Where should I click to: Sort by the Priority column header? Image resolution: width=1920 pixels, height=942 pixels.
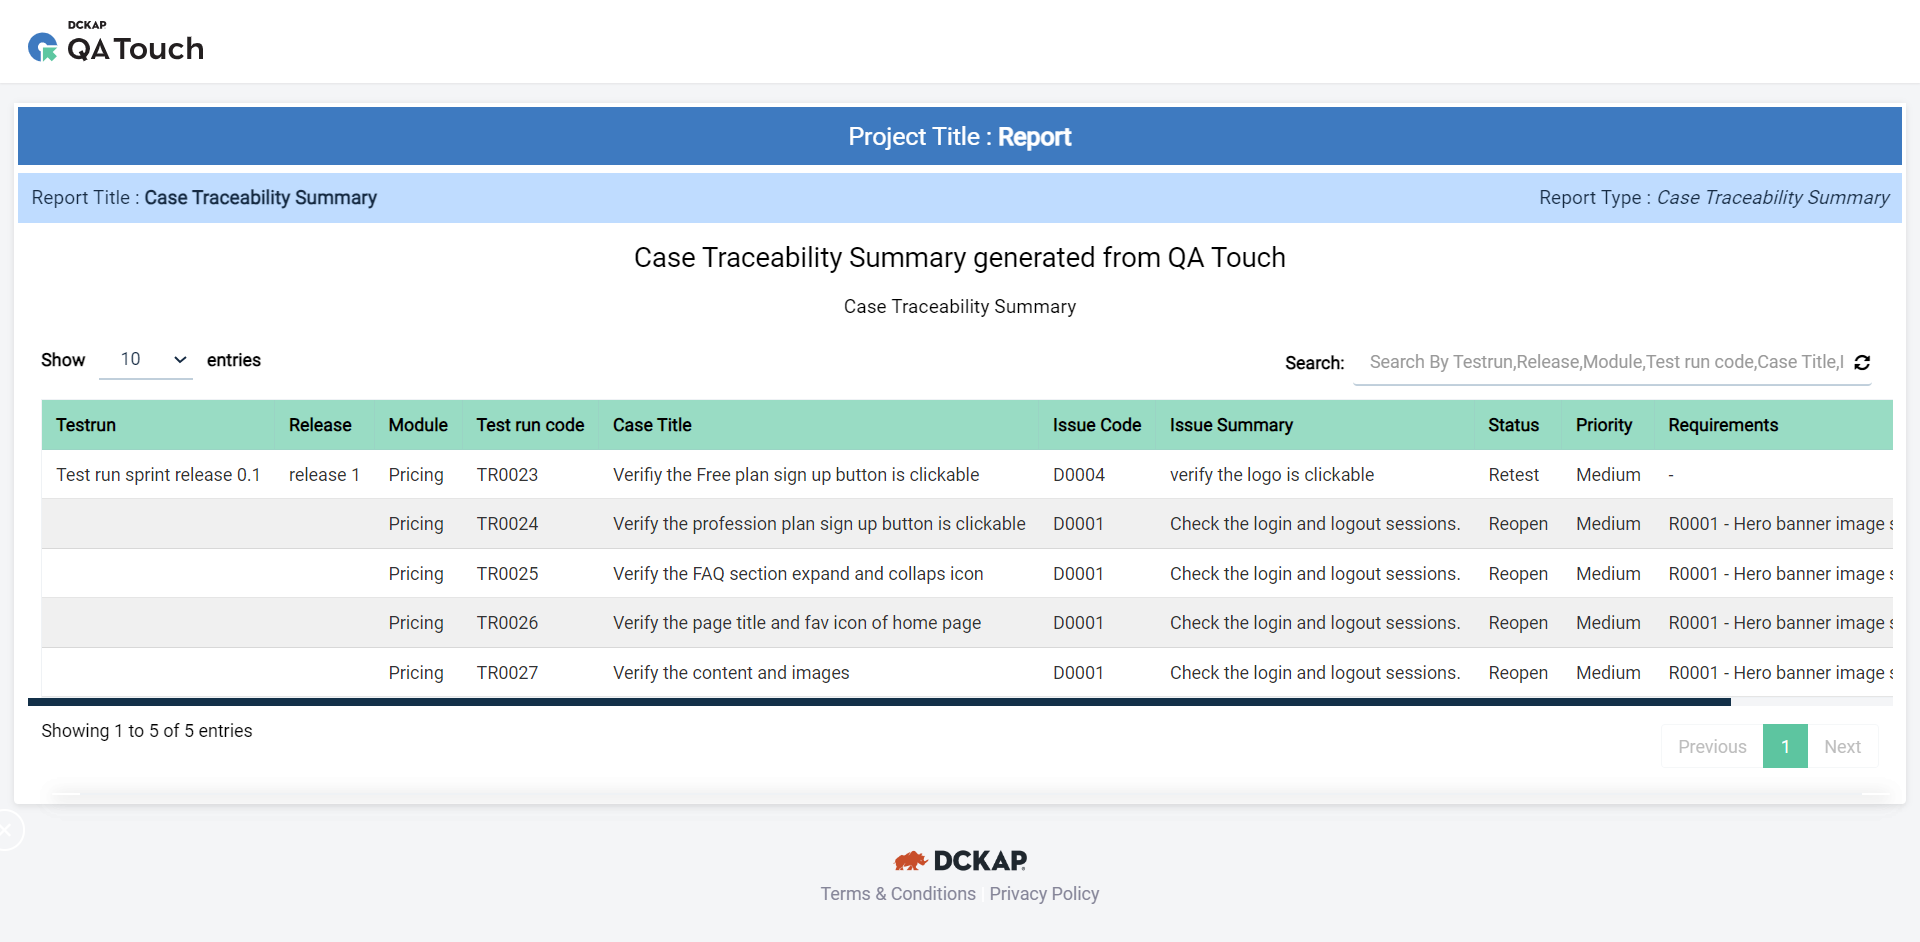point(1604,425)
